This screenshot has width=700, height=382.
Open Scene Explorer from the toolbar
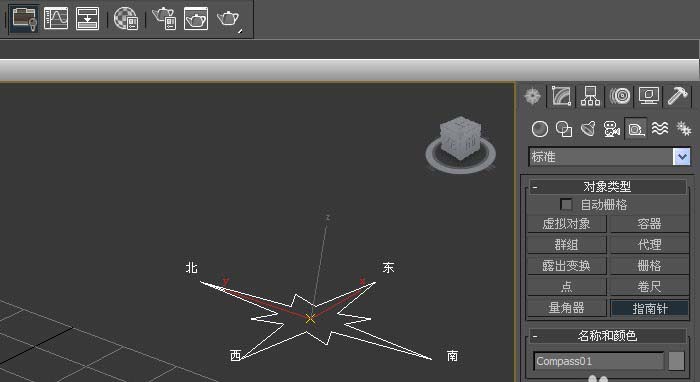pos(24,19)
